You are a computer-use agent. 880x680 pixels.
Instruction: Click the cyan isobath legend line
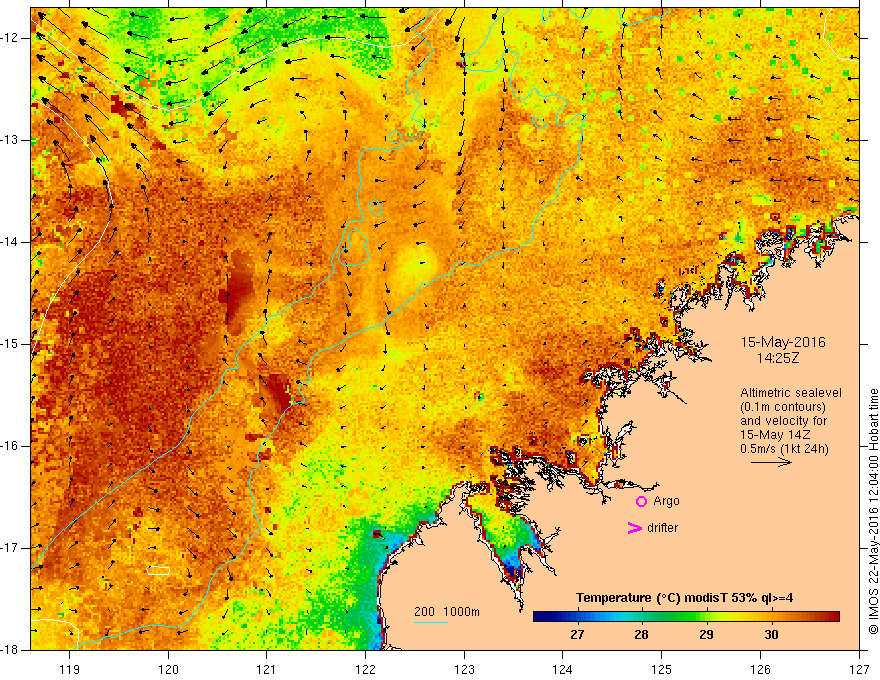pos(430,622)
